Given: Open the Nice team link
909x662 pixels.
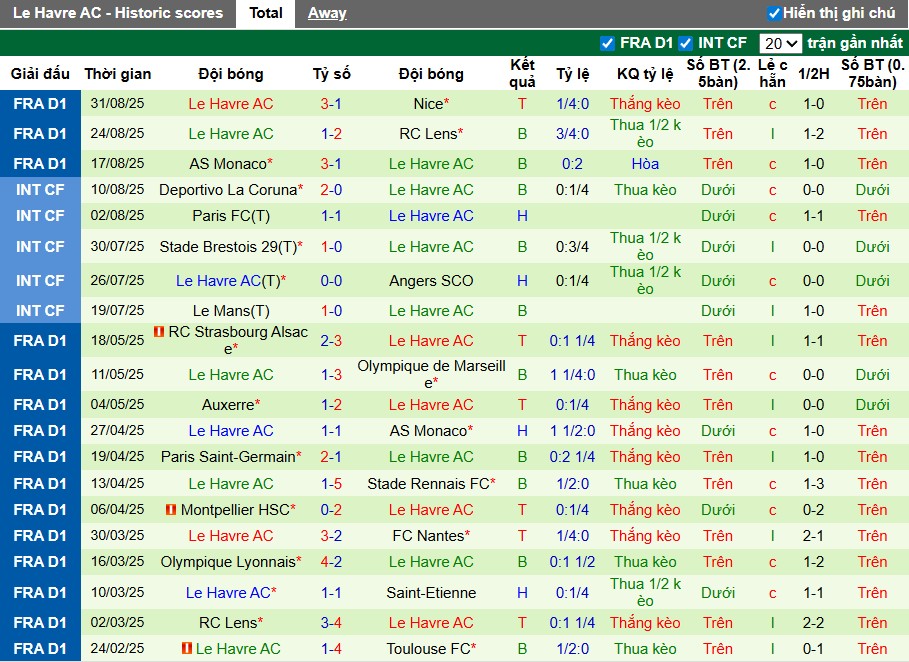Looking at the screenshot, I should pyautogui.click(x=428, y=104).
